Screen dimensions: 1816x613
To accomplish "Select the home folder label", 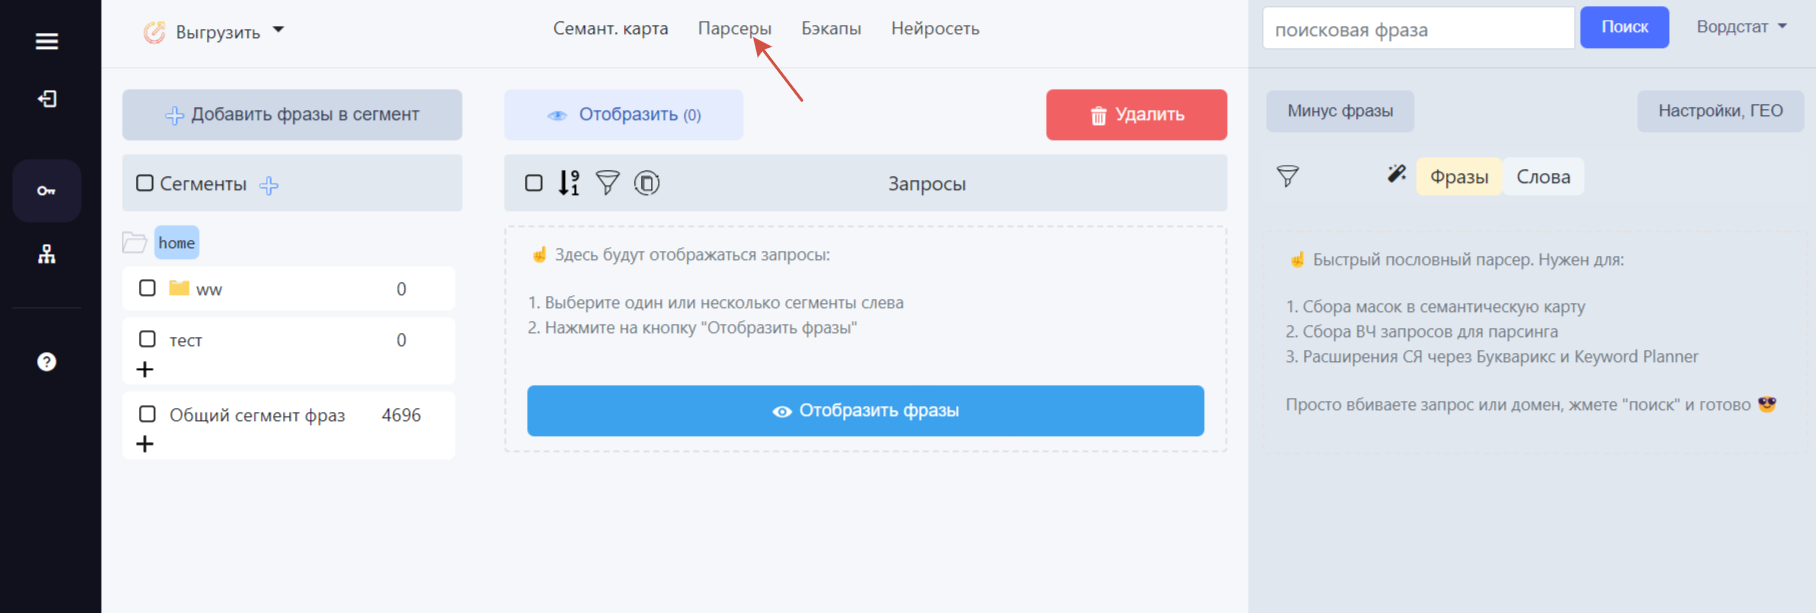I will tap(177, 242).
